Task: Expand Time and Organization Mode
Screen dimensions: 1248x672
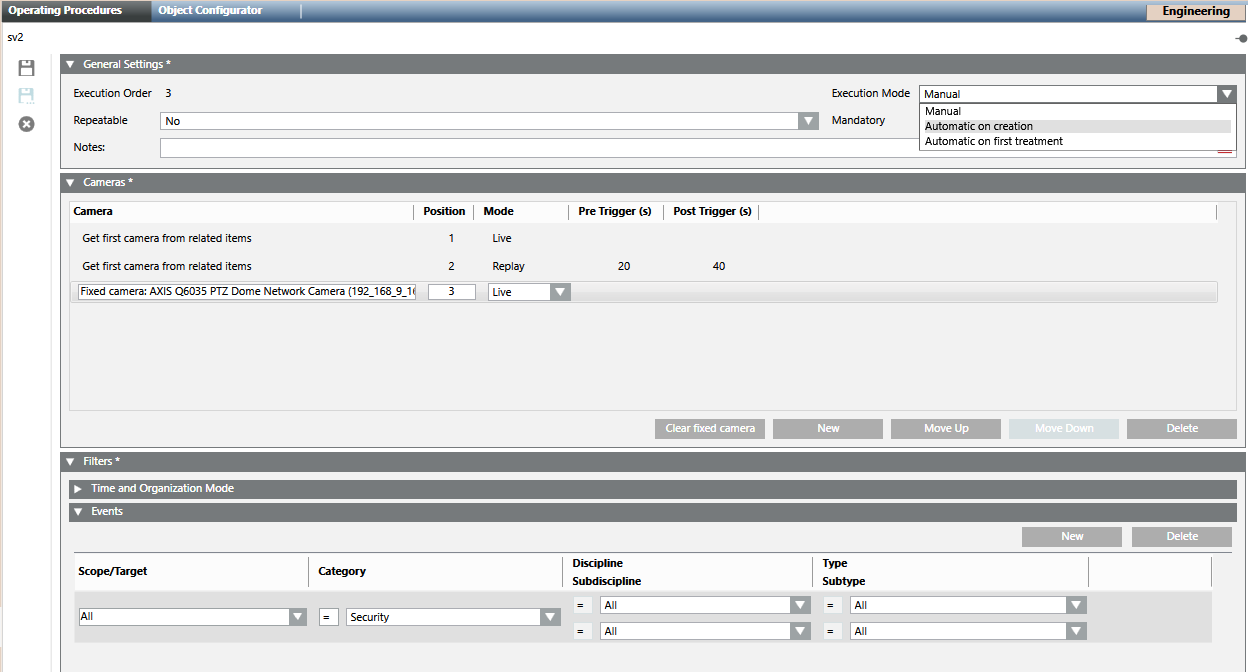Action: 78,489
